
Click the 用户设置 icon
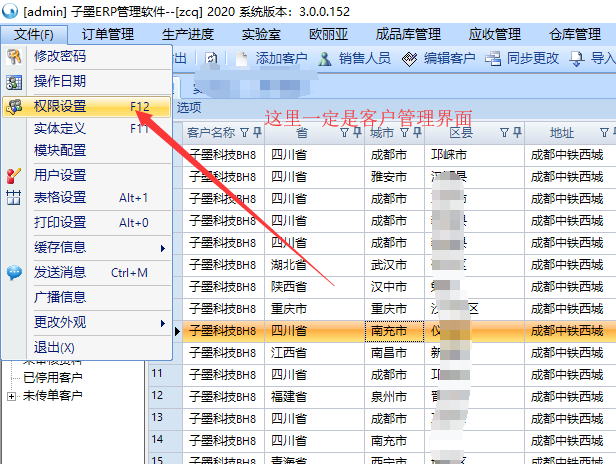(x=14, y=175)
